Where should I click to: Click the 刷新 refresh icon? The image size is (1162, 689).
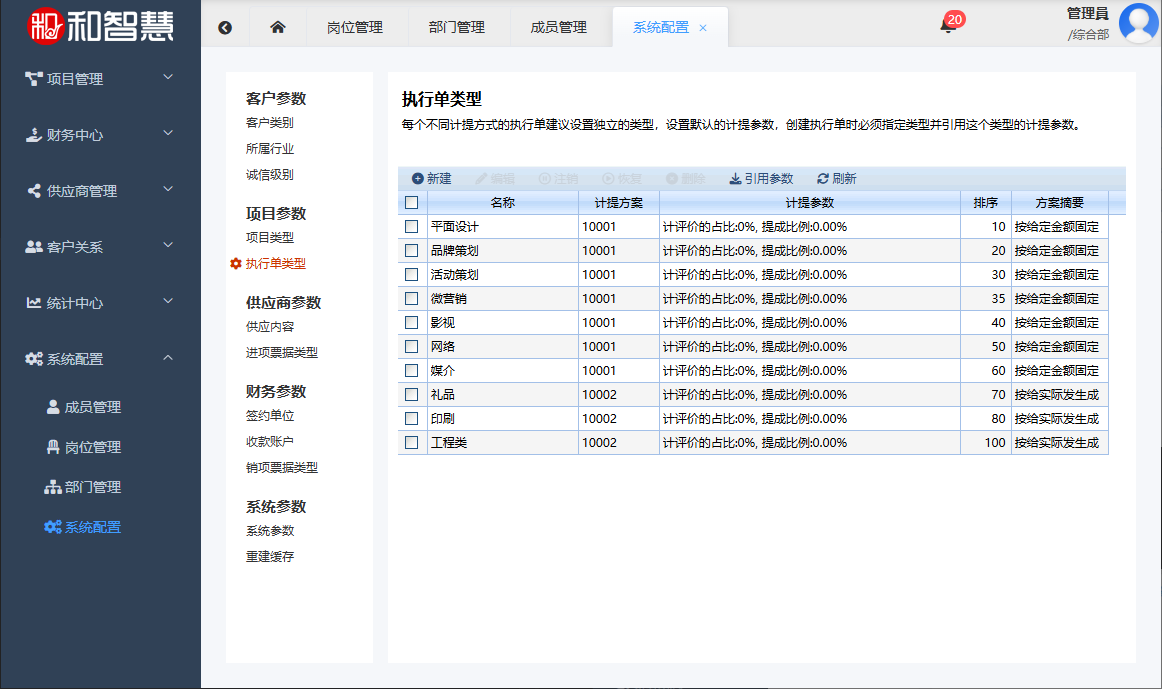(823, 179)
